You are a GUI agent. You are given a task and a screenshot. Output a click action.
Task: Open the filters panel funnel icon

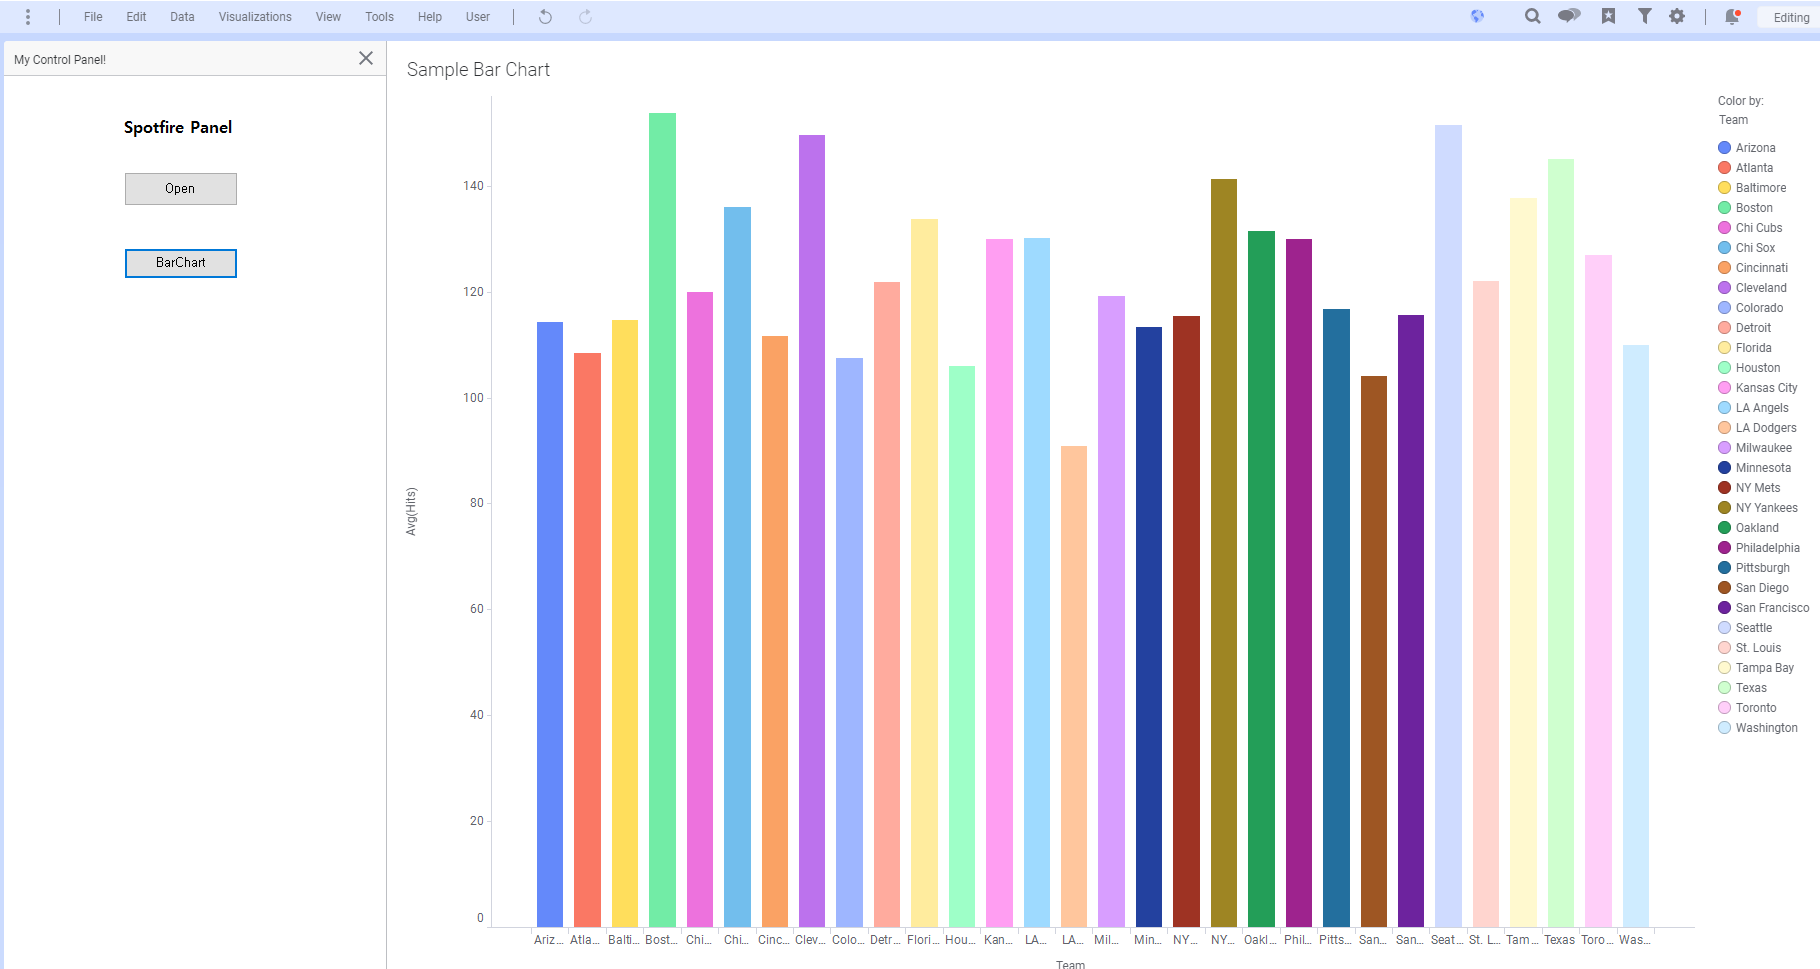[1644, 16]
